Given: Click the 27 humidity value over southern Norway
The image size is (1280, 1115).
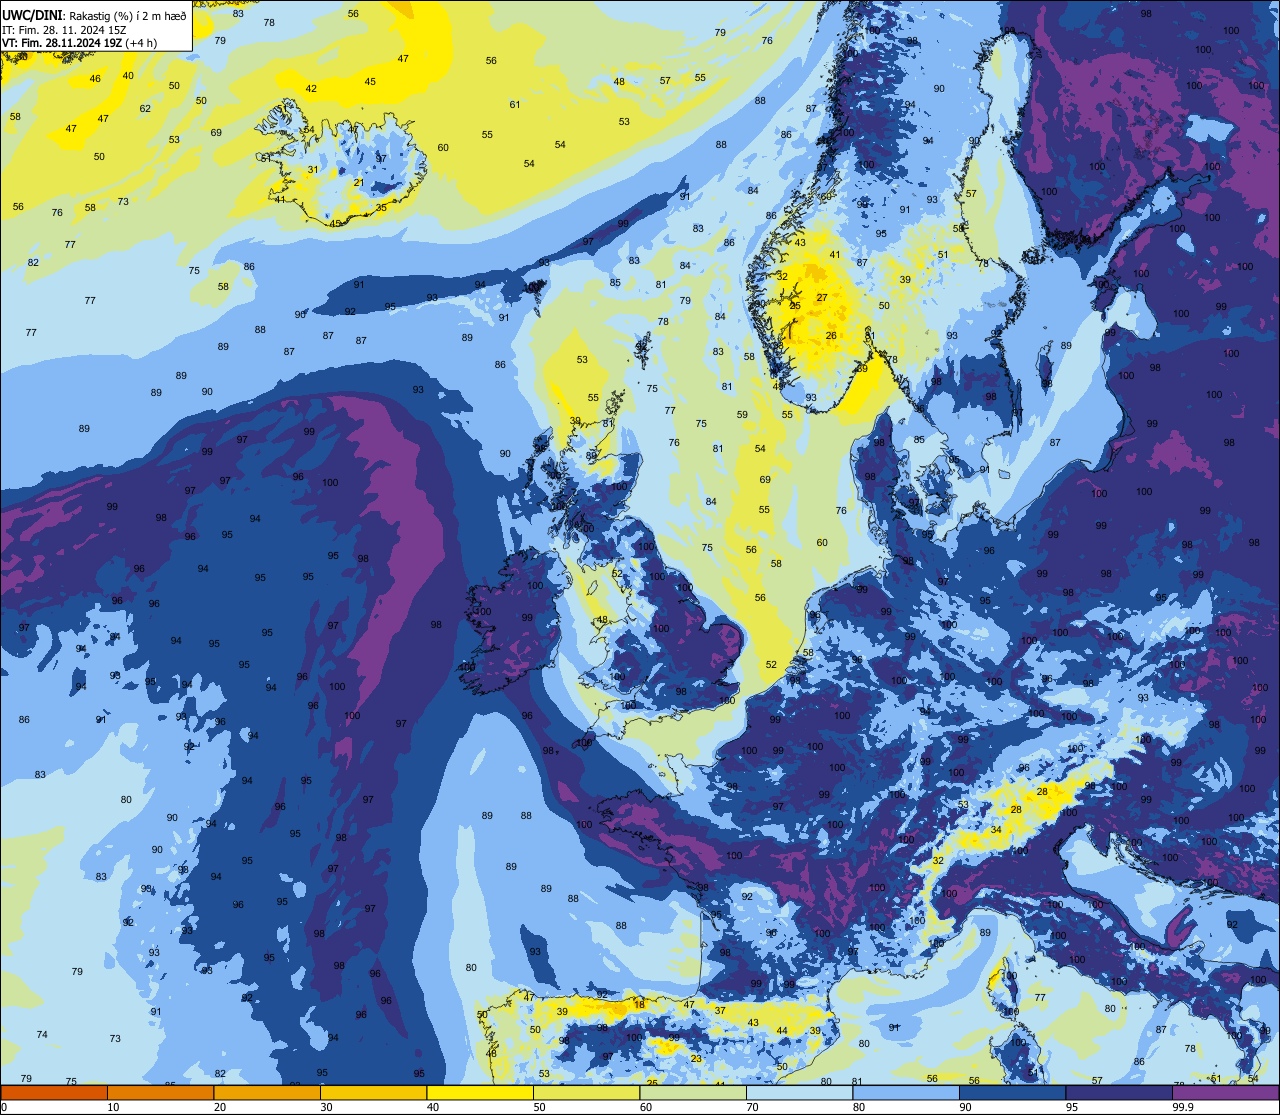Looking at the screenshot, I should (x=822, y=297).
